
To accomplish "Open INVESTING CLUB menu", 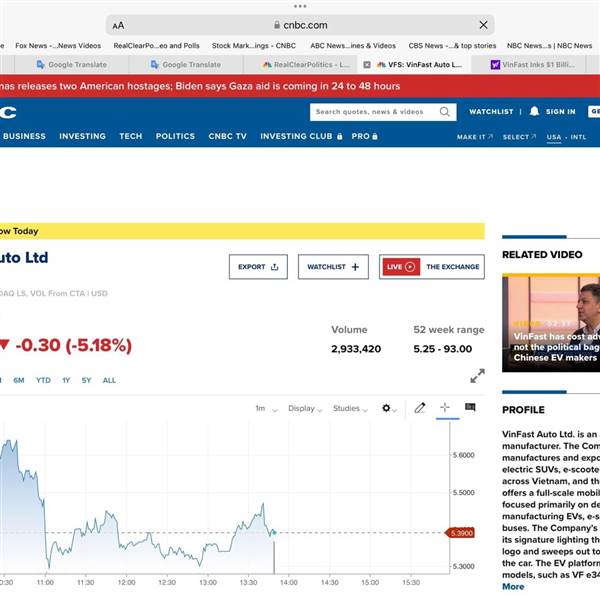I will (301, 136).
